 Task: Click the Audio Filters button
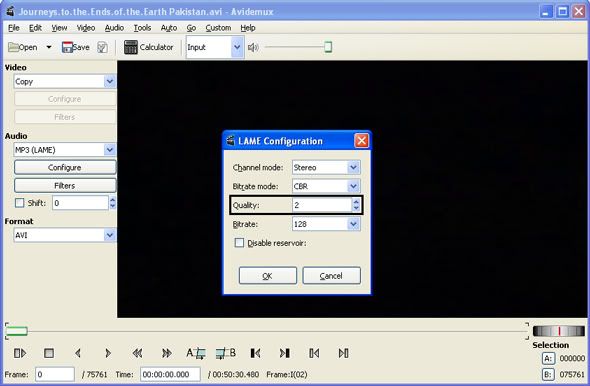point(65,185)
